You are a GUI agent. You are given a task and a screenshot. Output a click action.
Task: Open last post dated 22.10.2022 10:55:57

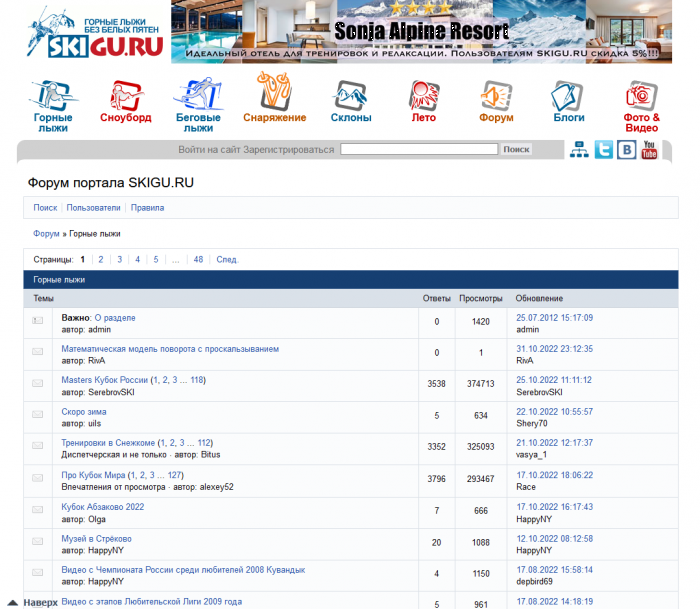[x=554, y=412]
